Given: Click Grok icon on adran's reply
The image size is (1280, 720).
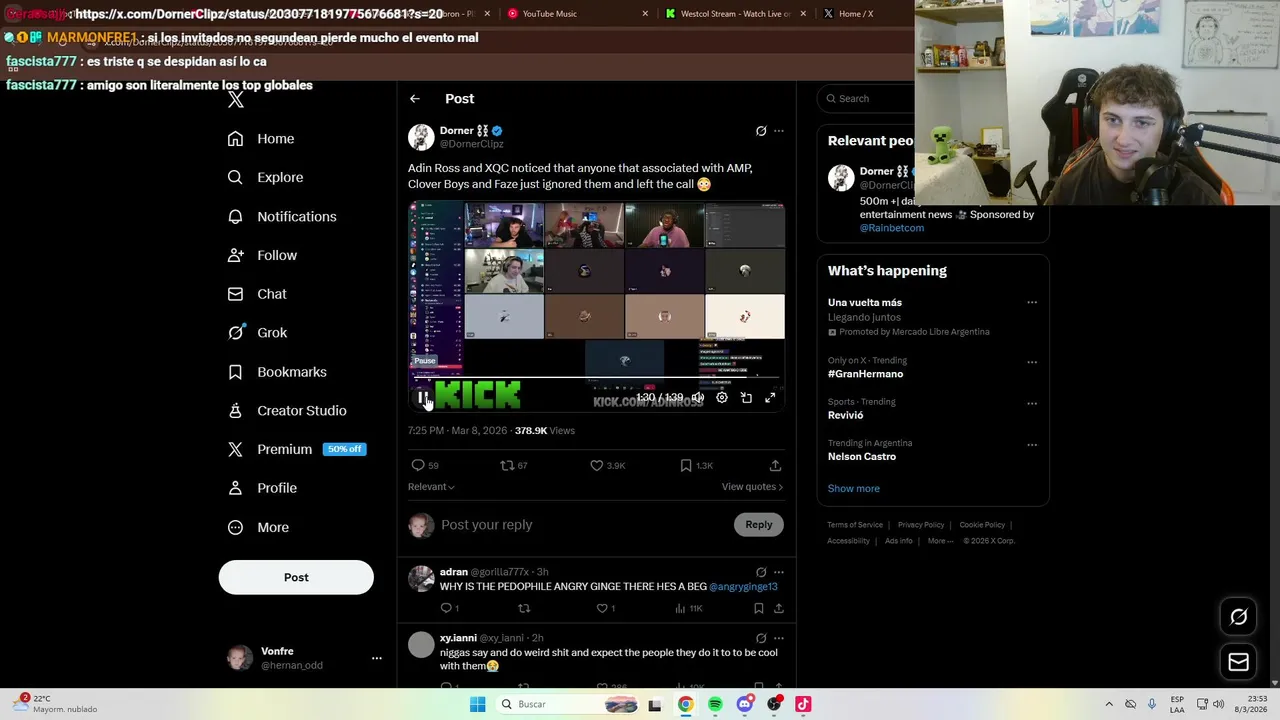Looking at the screenshot, I should [761, 573].
